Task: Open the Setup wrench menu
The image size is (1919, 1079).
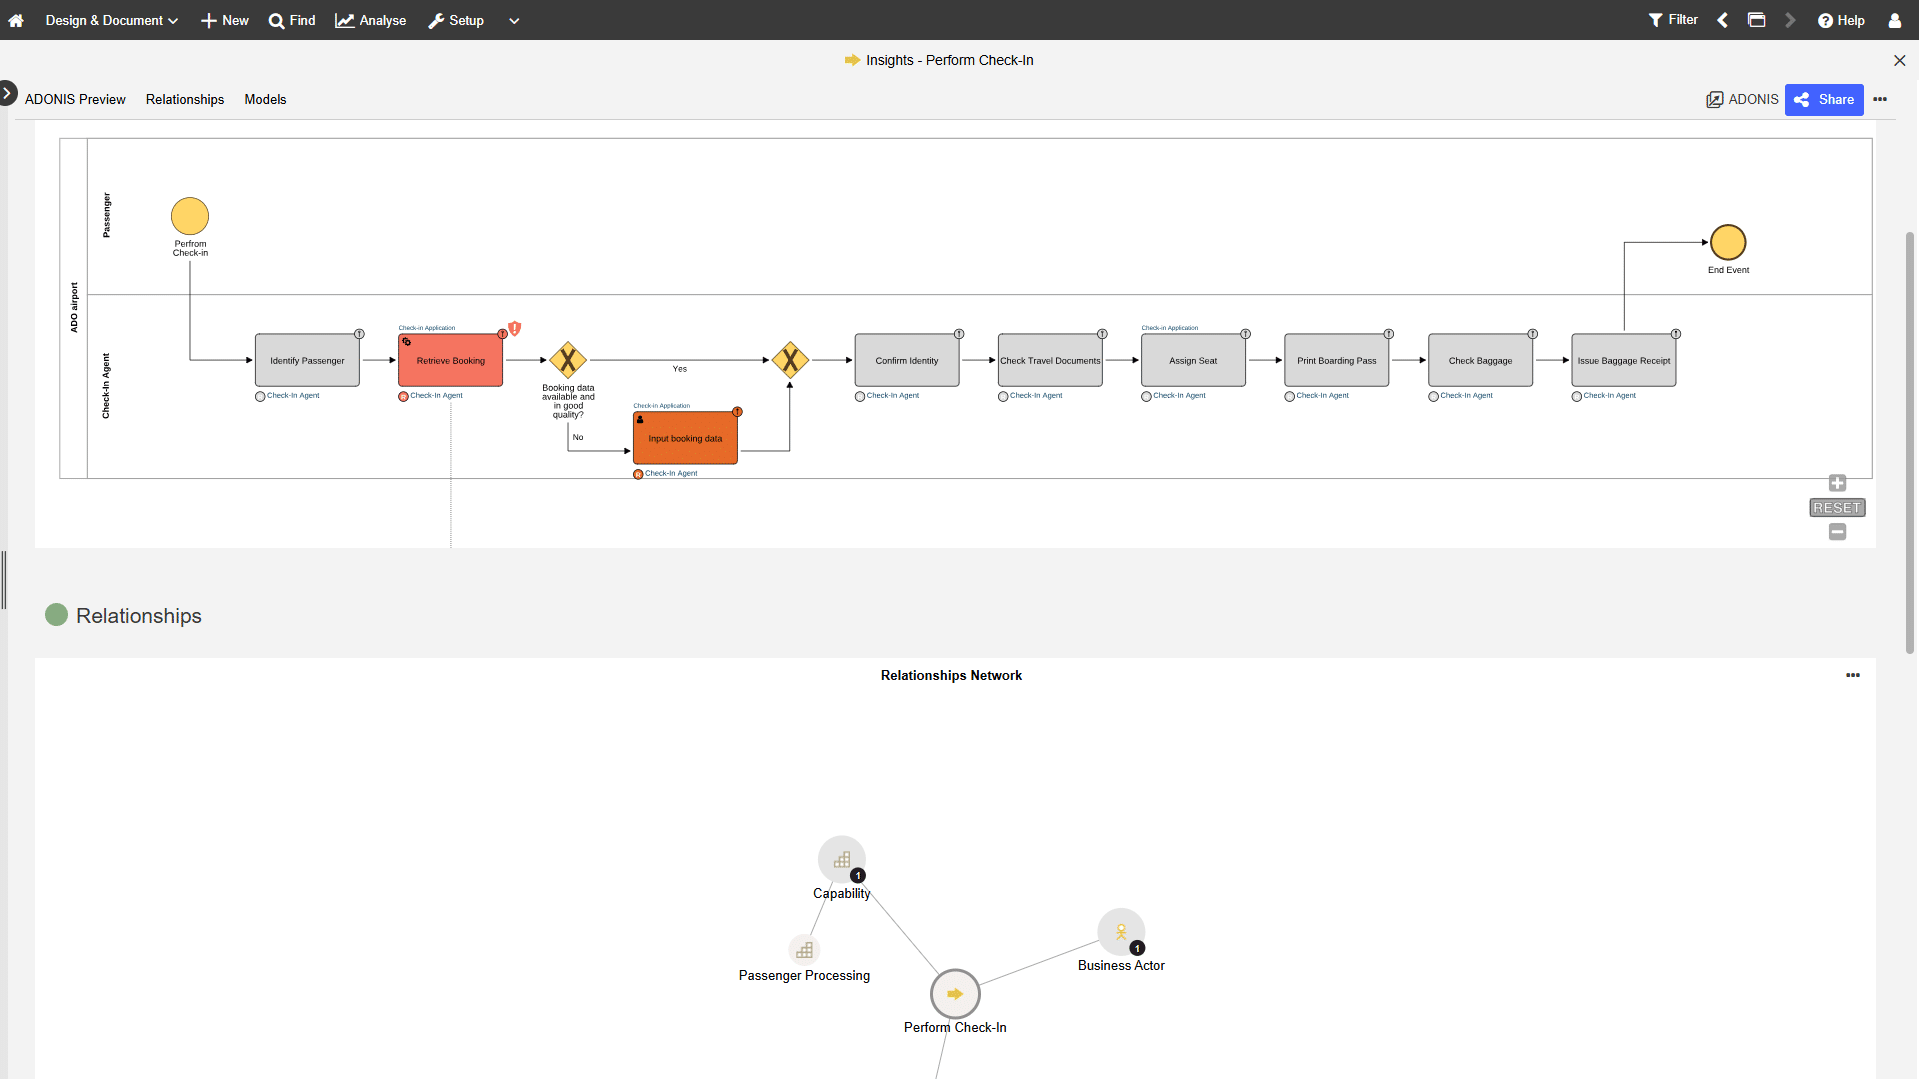Action: tap(456, 20)
